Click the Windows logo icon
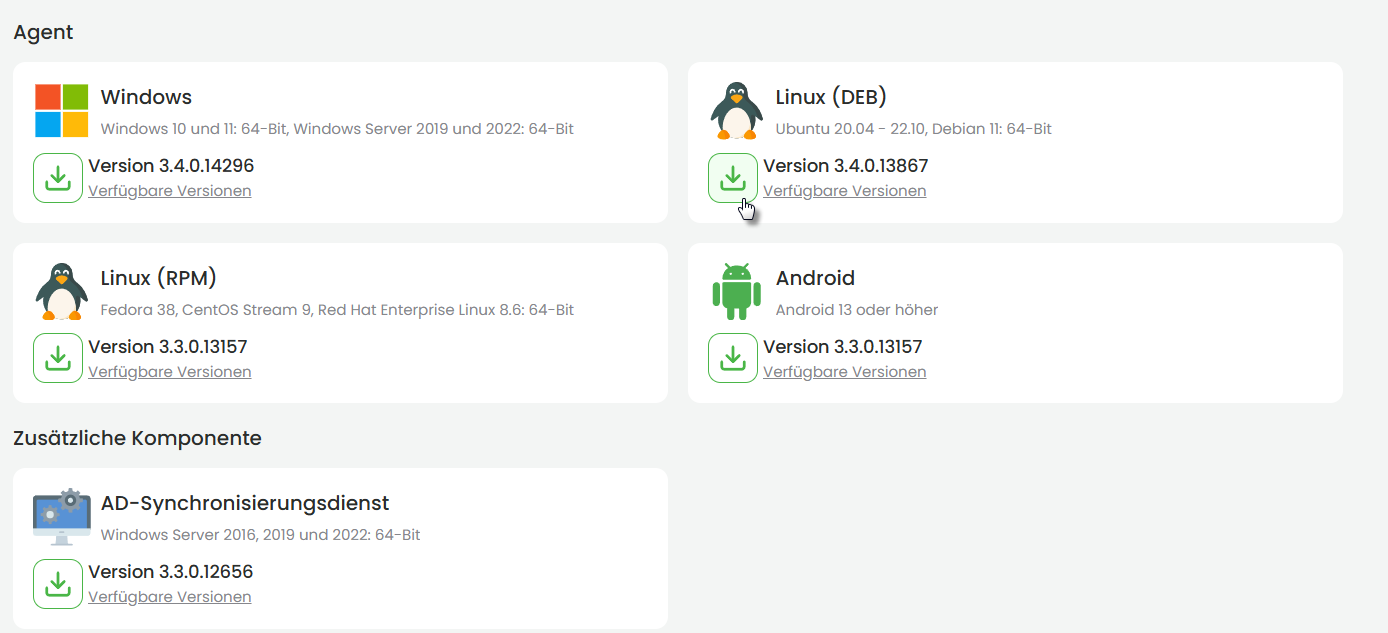The width and height of the screenshot is (1388, 633). (62, 110)
